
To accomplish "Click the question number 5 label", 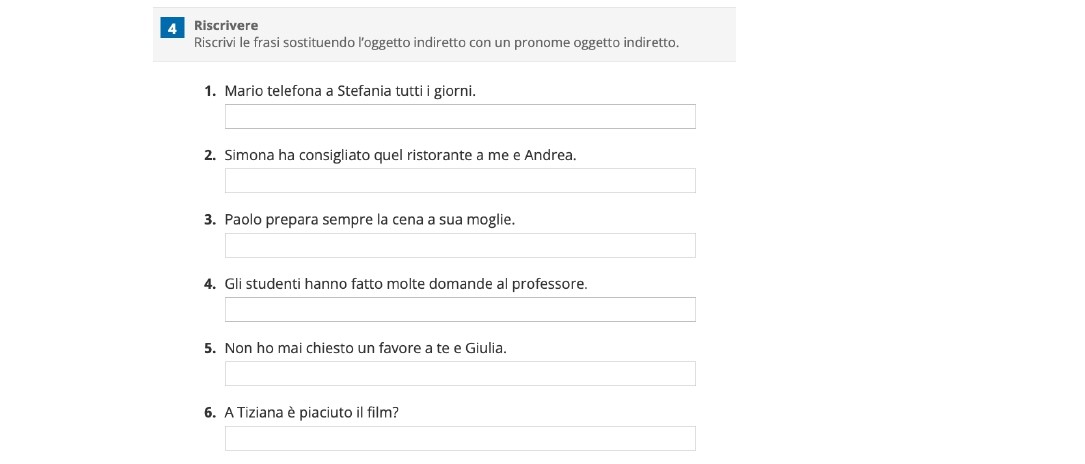I will click(210, 349).
